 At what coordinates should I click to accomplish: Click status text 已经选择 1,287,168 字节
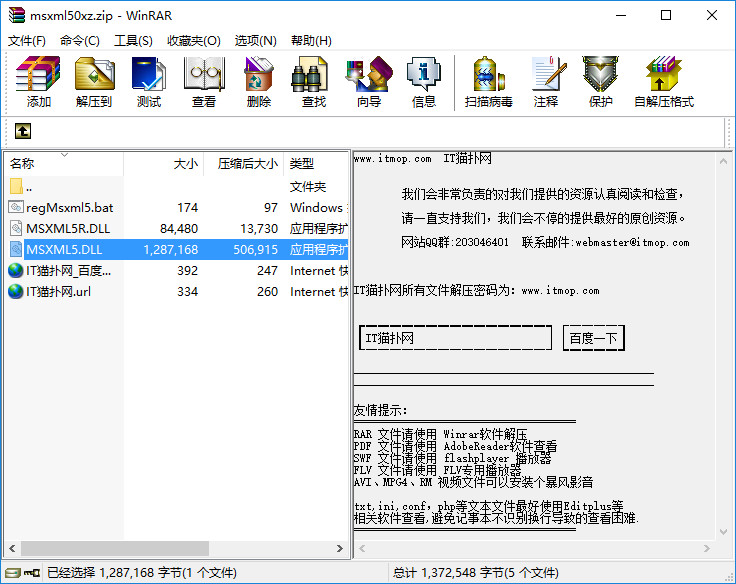pos(142,573)
